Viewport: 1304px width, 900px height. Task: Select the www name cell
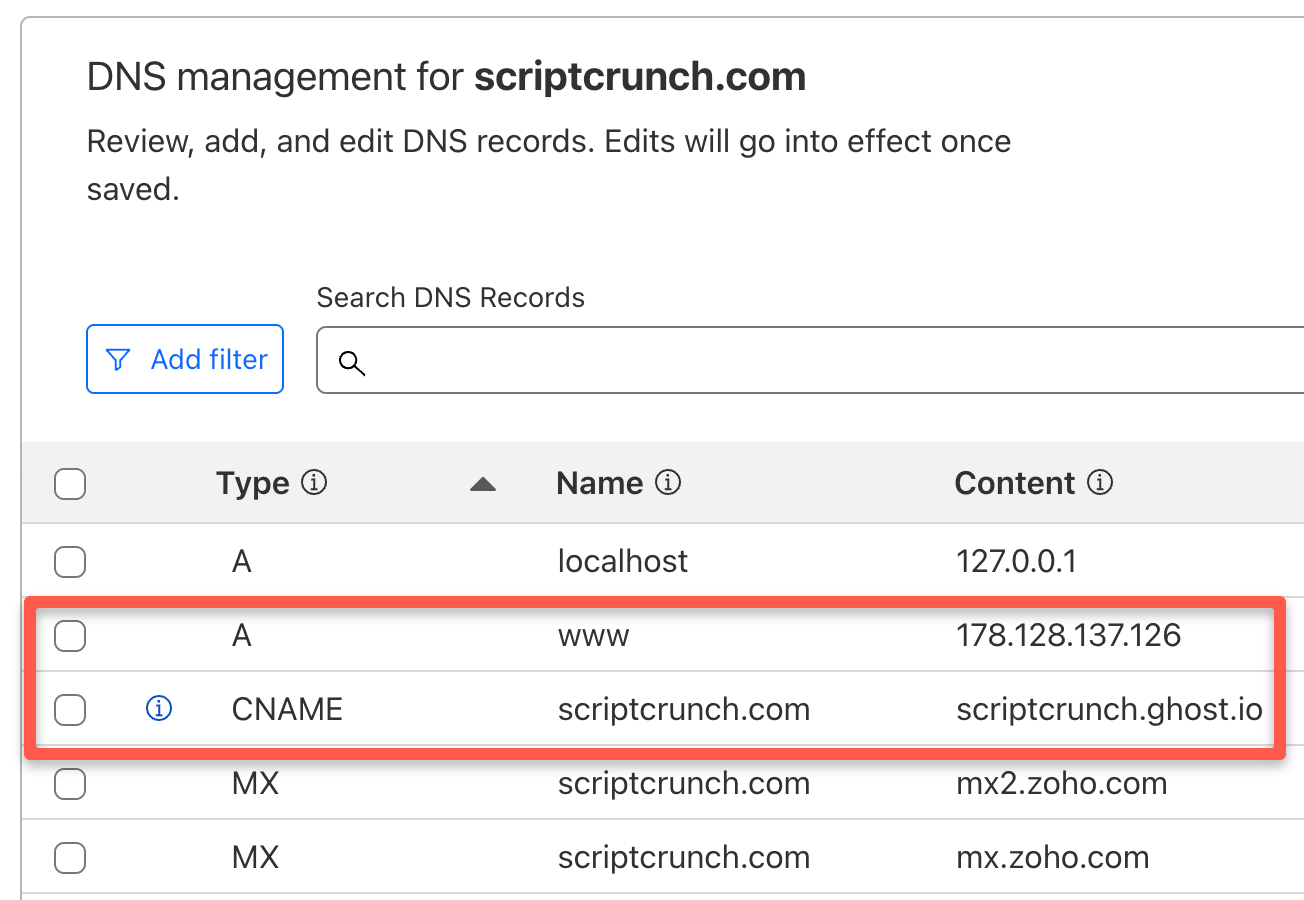coord(594,636)
